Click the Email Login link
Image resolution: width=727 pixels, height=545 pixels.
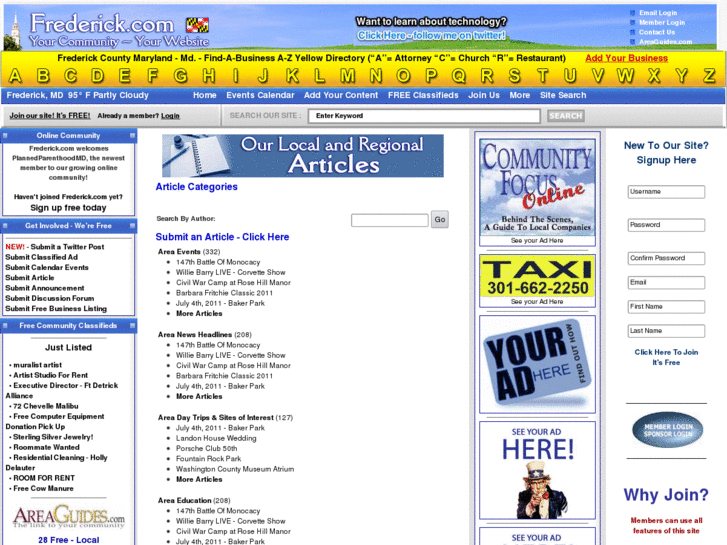point(658,13)
